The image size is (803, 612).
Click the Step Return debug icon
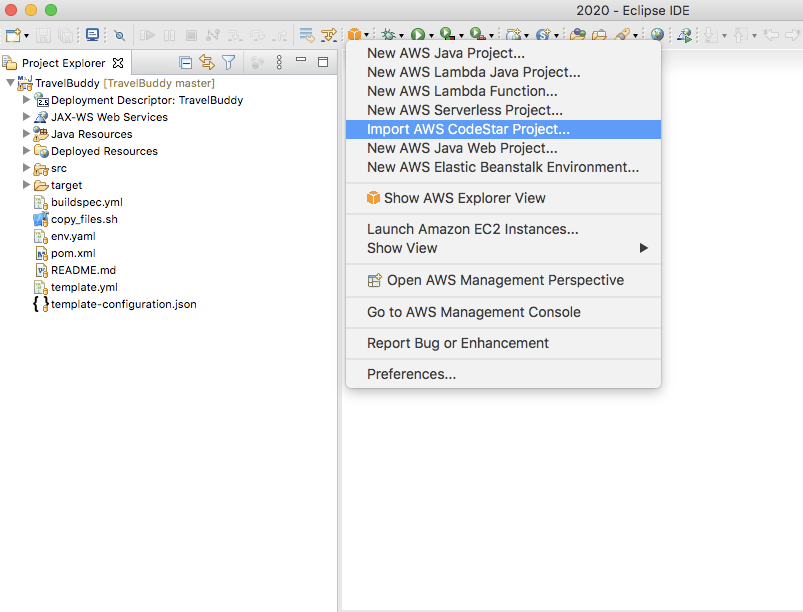[280, 35]
